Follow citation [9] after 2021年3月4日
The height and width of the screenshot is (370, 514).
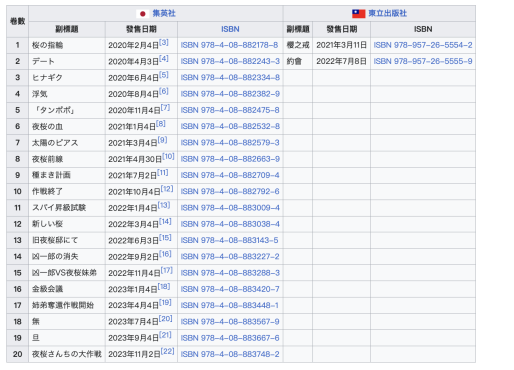[162, 140]
